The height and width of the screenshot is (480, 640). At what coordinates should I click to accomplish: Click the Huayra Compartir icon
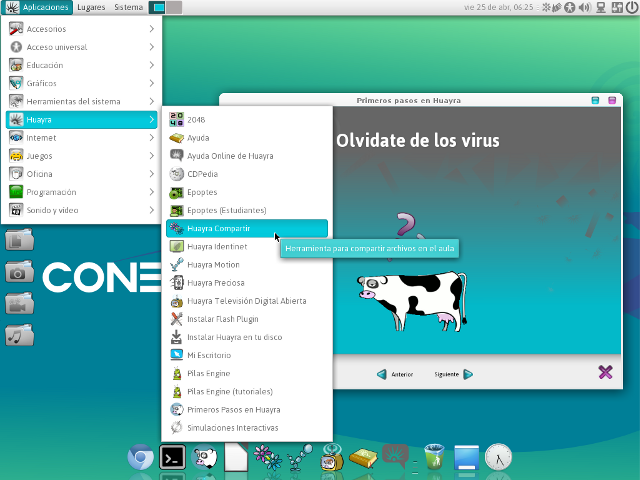(176, 228)
